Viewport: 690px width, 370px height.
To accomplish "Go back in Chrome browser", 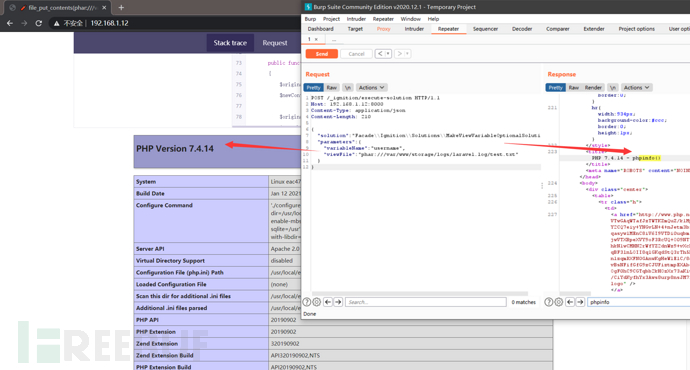I will pos(10,23).
